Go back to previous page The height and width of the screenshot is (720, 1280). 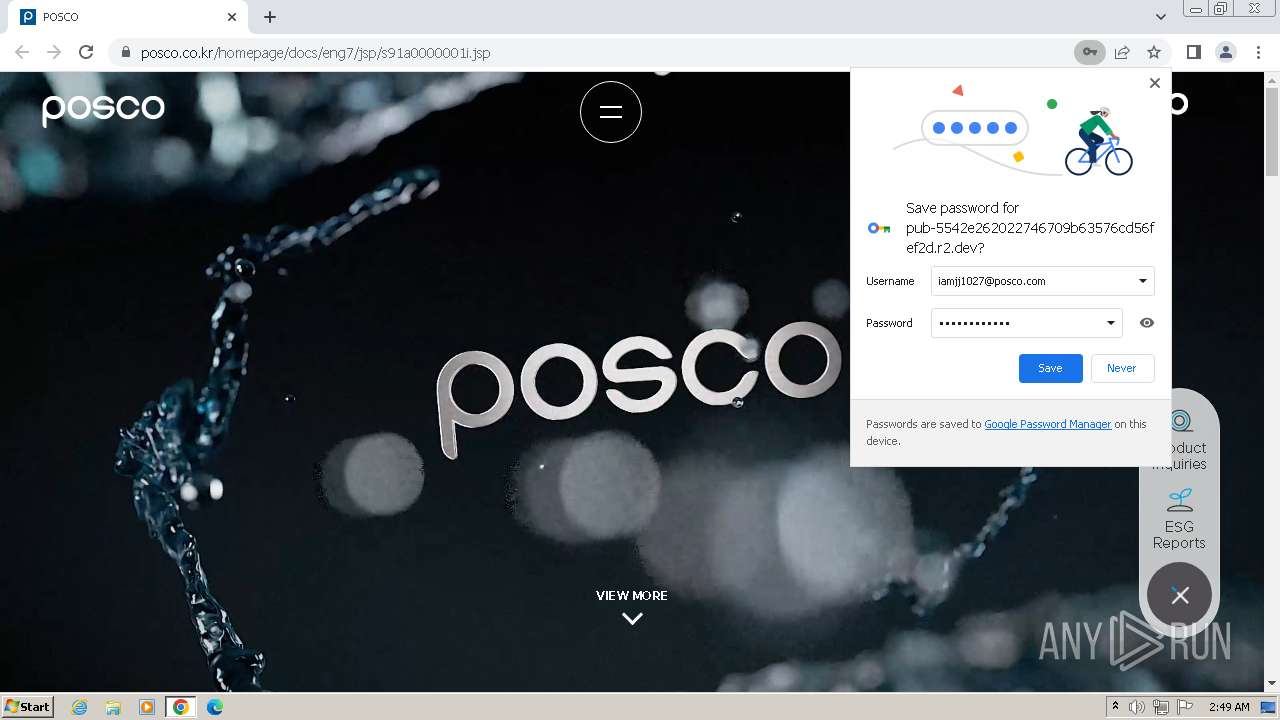coord(22,52)
